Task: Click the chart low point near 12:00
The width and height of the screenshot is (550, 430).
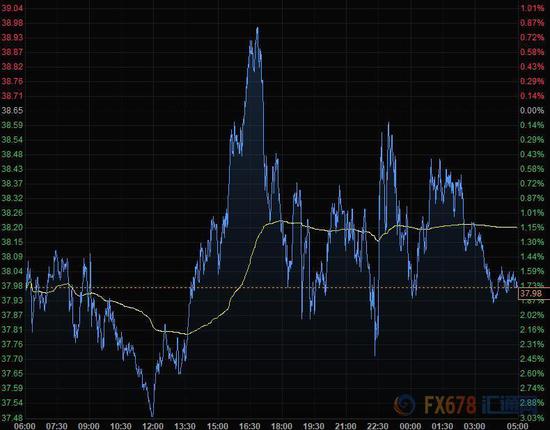Action: click(x=152, y=416)
